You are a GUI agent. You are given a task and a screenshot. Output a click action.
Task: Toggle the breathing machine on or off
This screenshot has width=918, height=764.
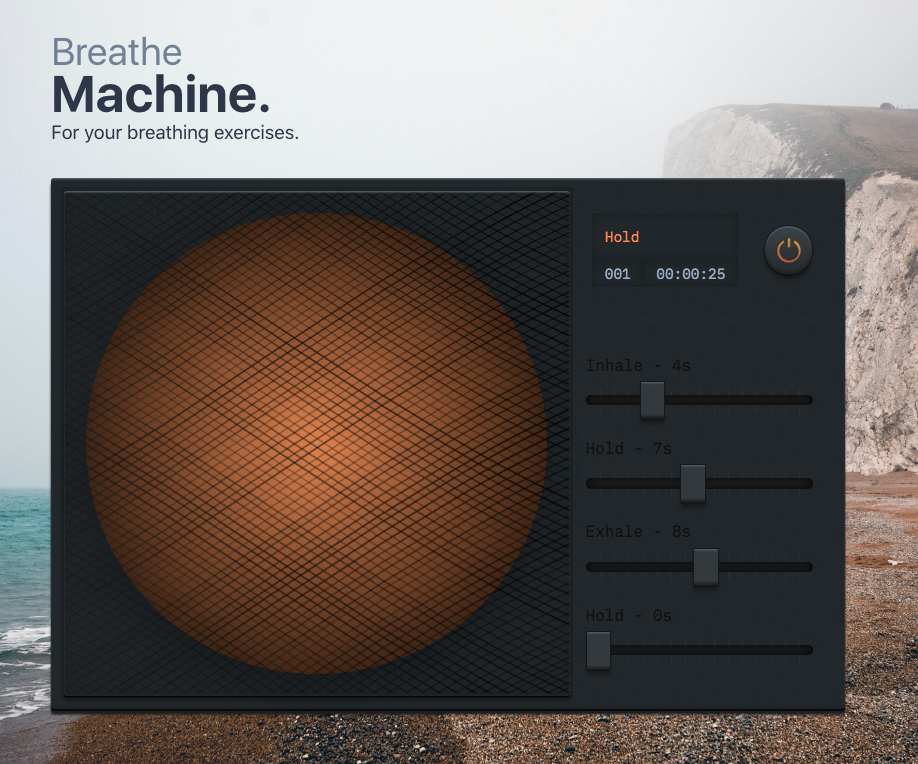click(787, 250)
